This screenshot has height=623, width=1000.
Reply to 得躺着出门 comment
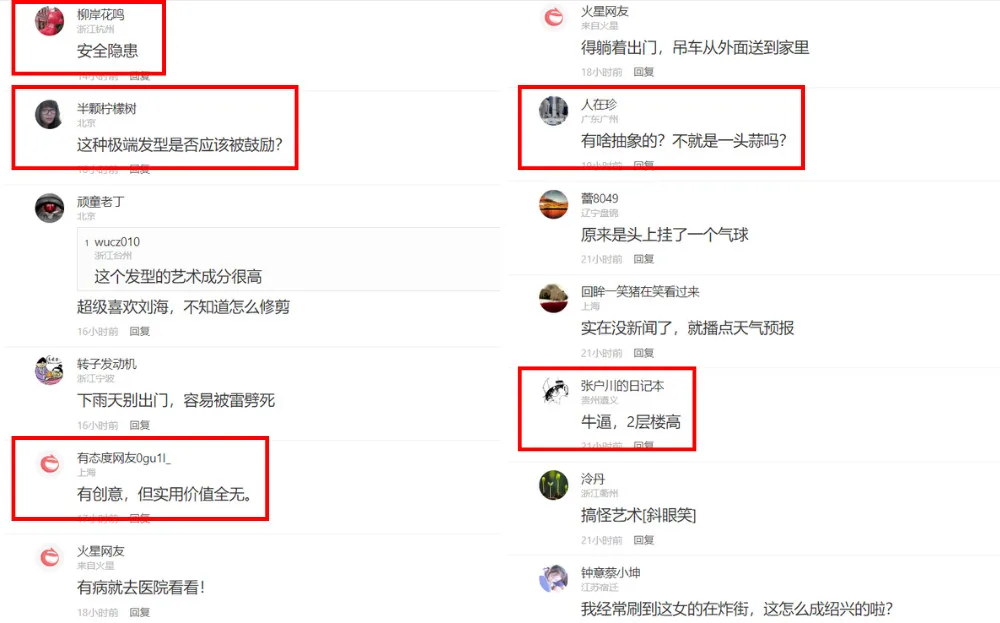(643, 72)
